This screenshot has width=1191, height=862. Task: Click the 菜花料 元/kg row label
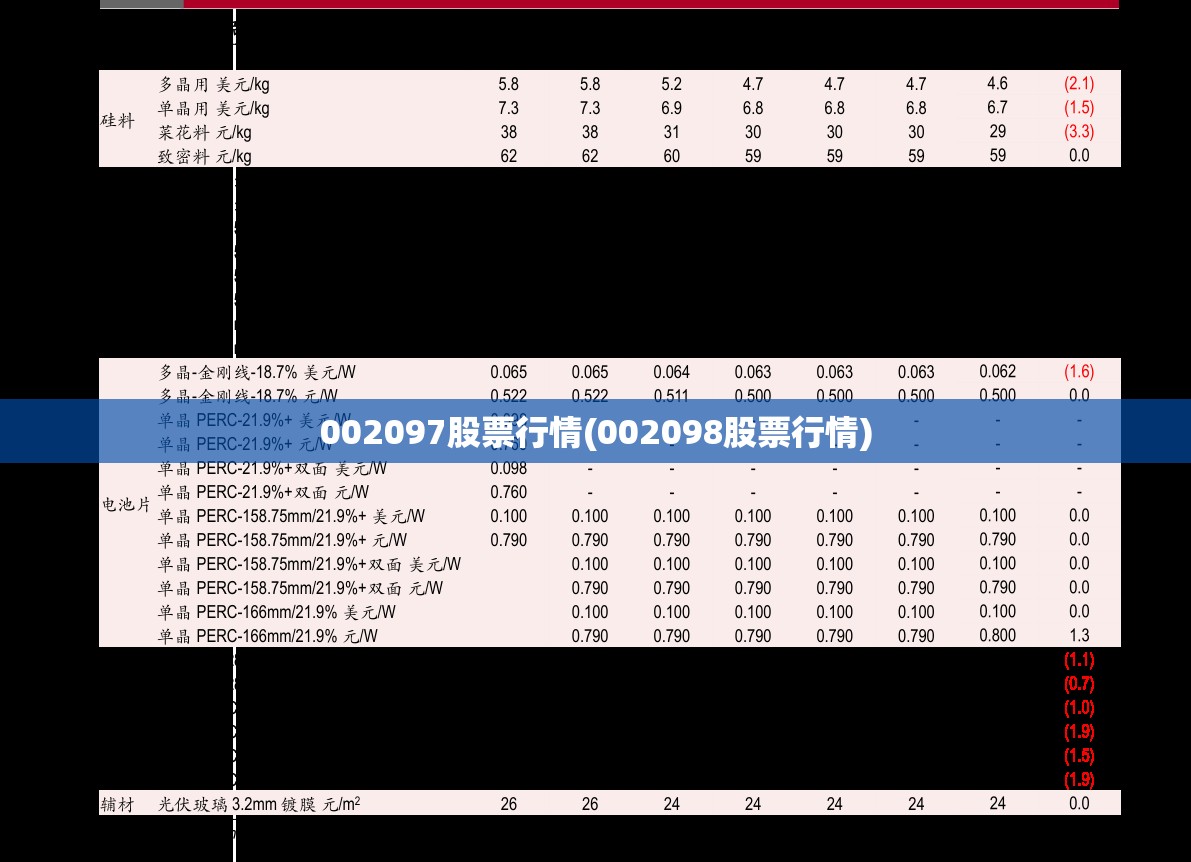[x=204, y=133]
